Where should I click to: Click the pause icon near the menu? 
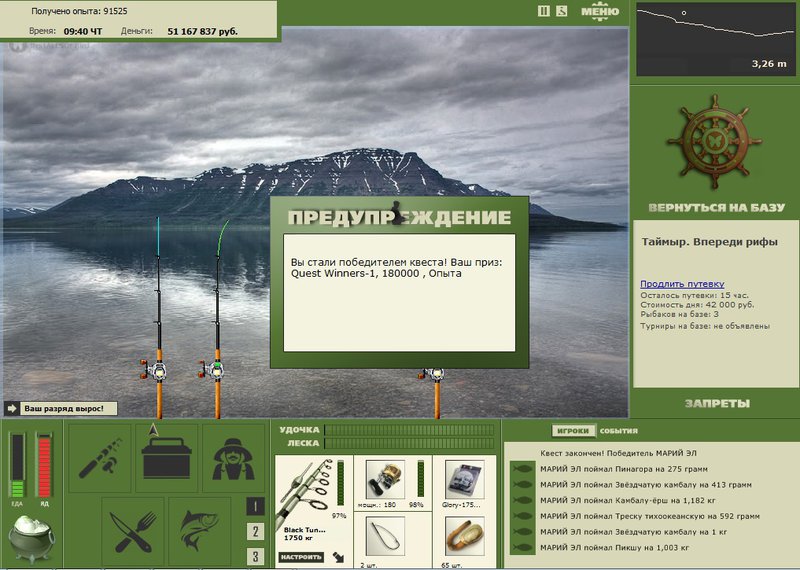543,11
